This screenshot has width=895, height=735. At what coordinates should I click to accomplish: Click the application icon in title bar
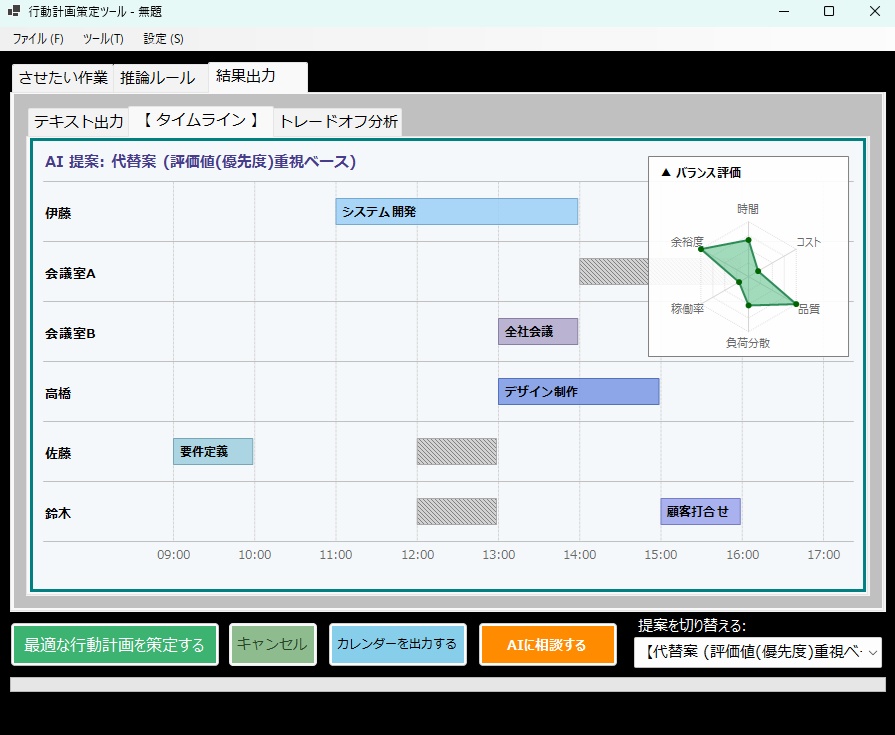coord(14,11)
